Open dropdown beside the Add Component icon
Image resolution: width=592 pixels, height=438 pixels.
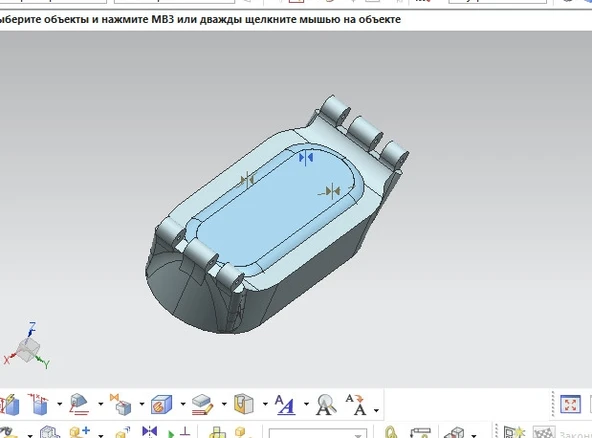click(101, 435)
